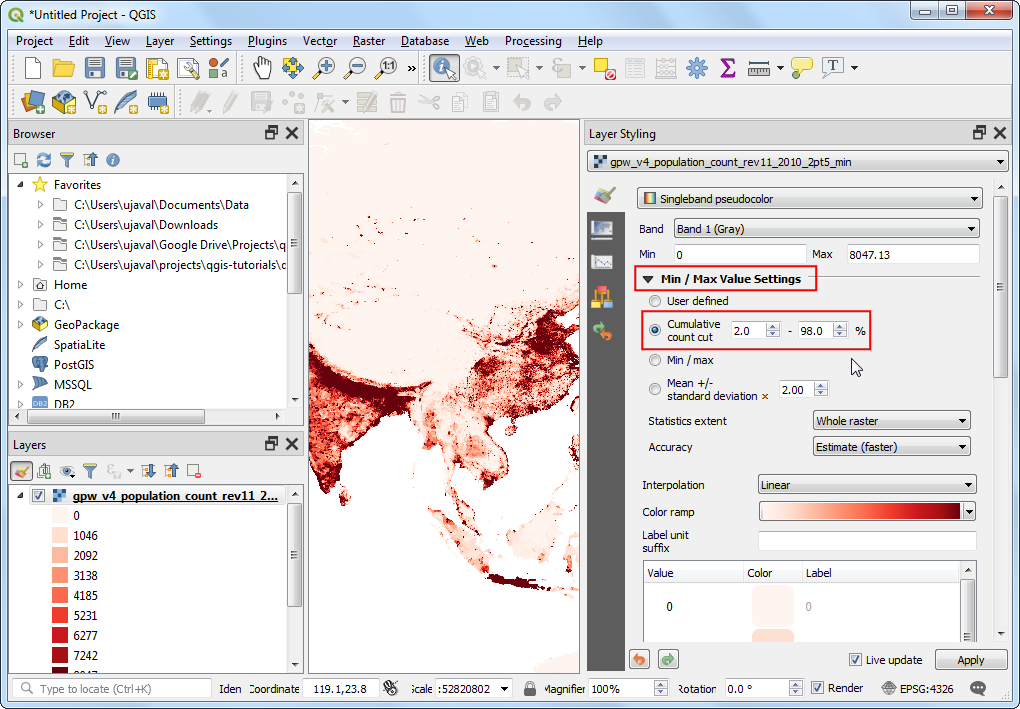Click the Zoom In magnifier tool
The image size is (1020, 709).
[x=324, y=68]
